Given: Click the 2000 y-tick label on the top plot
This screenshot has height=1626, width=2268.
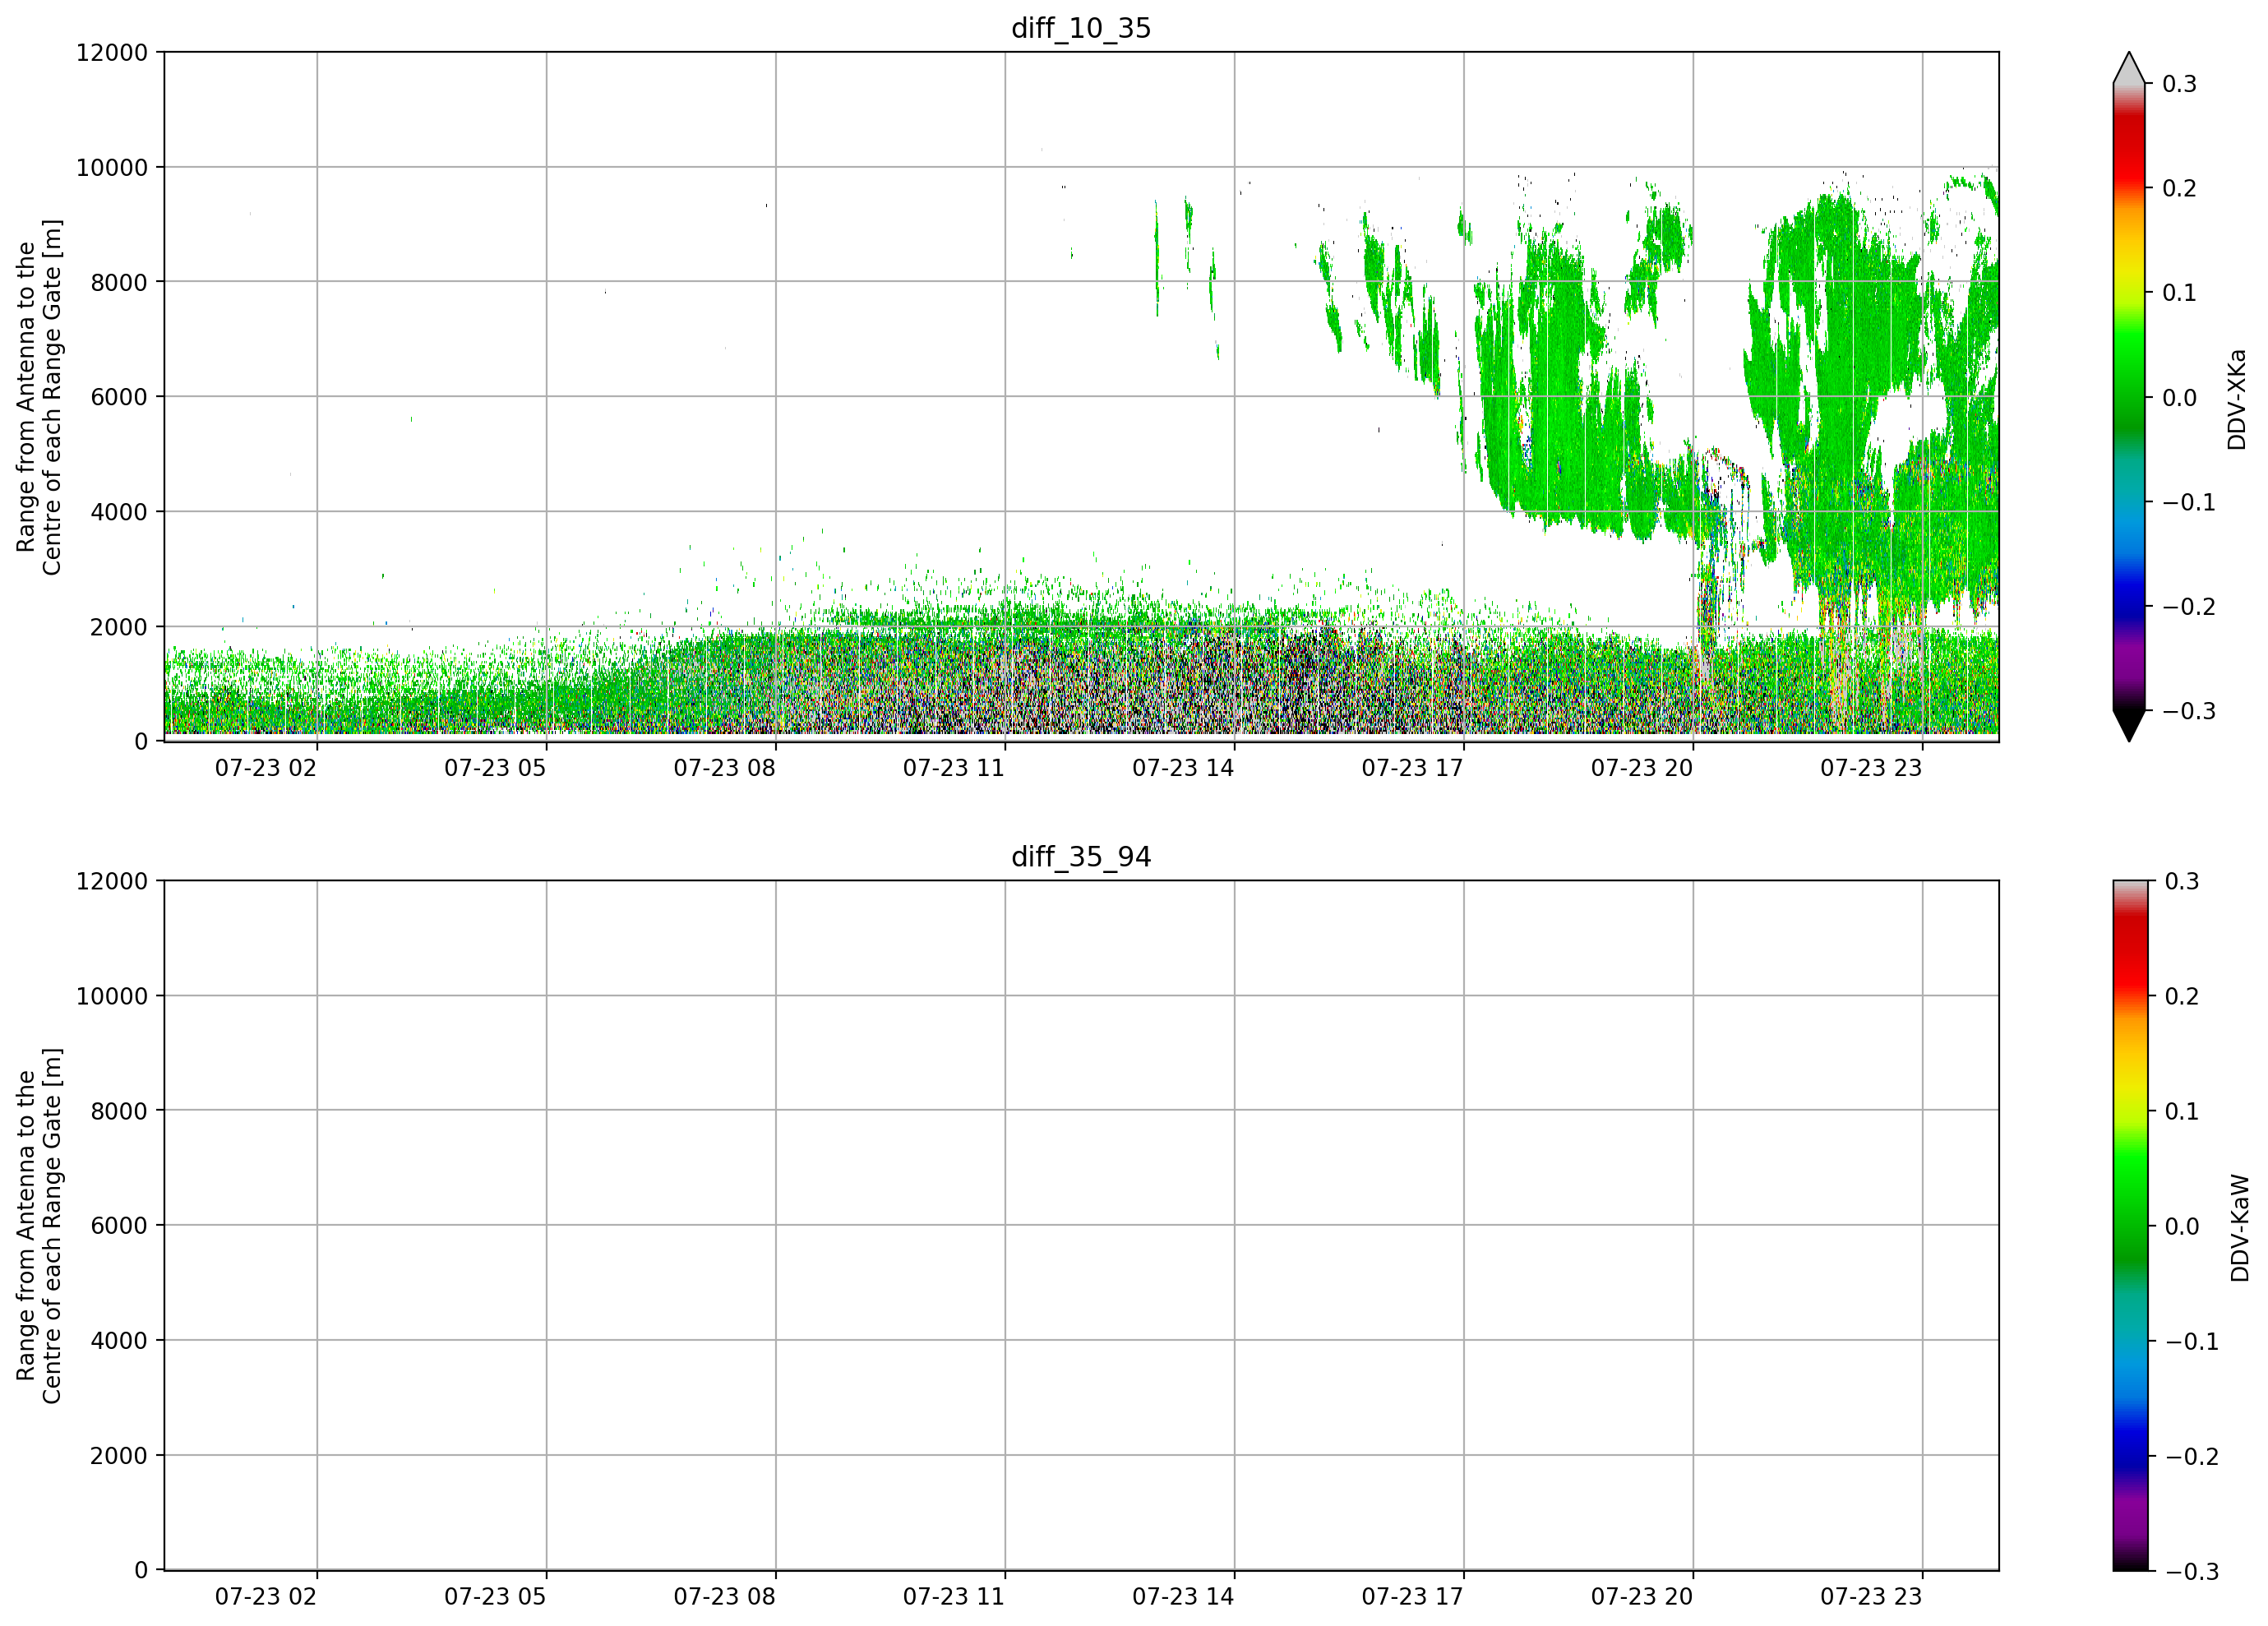Looking at the screenshot, I should 119,627.
